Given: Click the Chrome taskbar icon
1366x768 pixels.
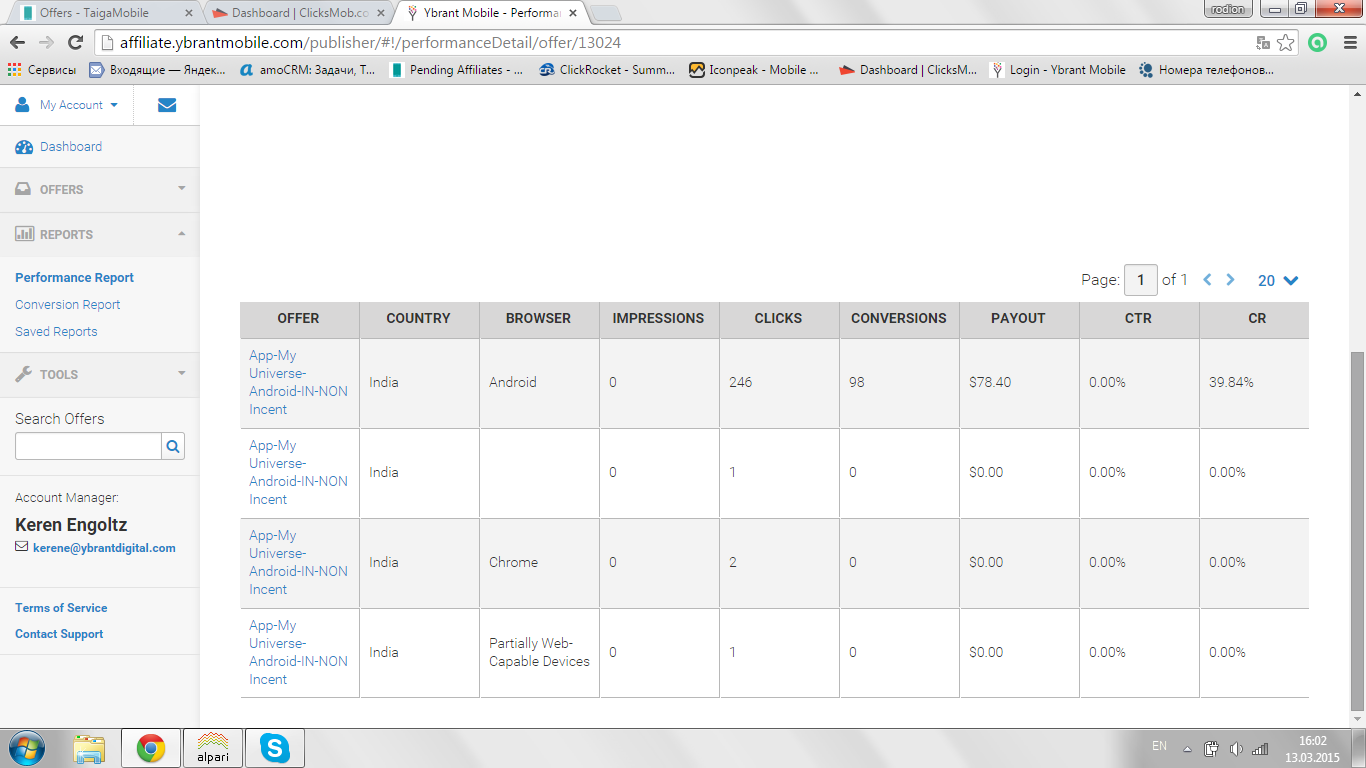Looking at the screenshot, I should (151, 748).
